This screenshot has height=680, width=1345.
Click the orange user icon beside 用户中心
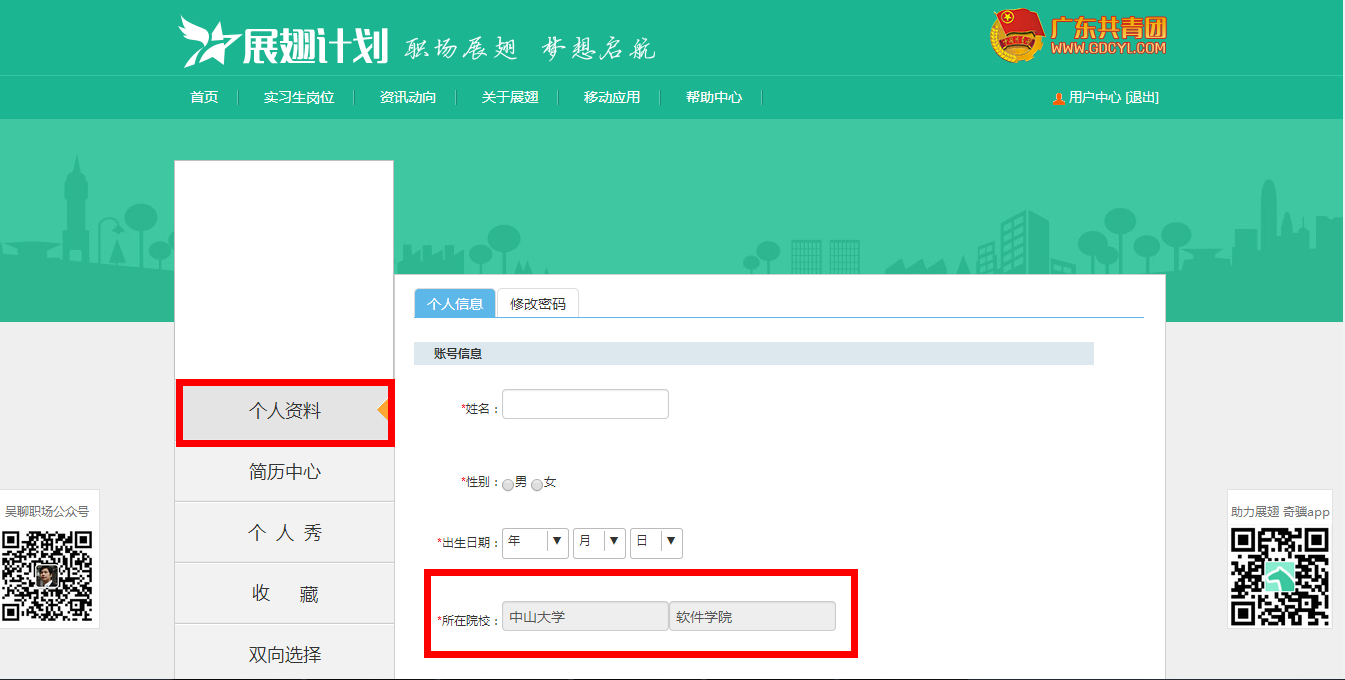point(1058,98)
